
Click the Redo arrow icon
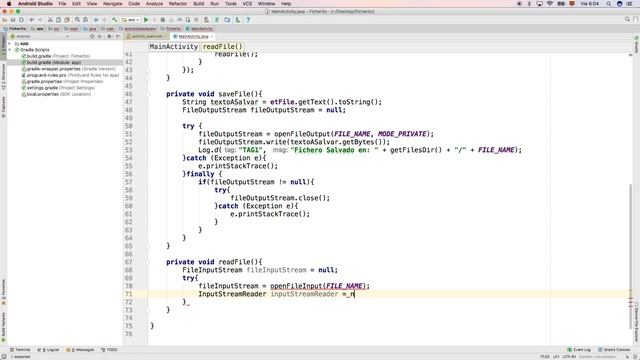[x=40, y=20]
